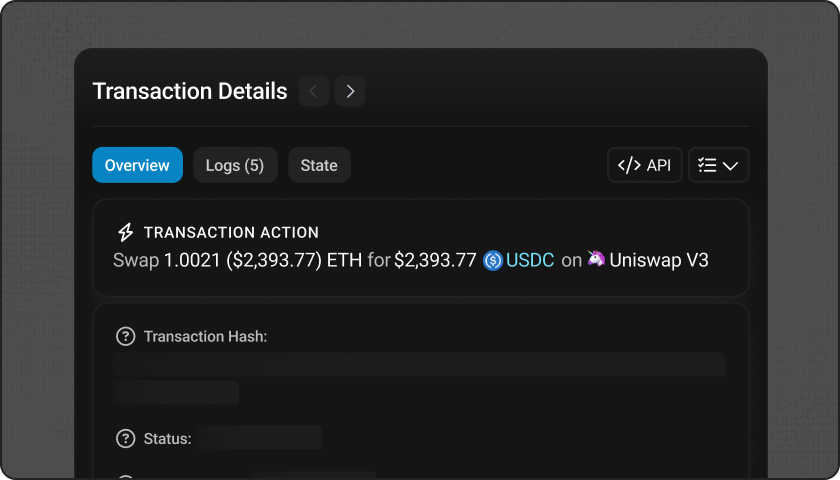Click the Transaction Details heading
The width and height of the screenshot is (840, 480).
click(190, 91)
